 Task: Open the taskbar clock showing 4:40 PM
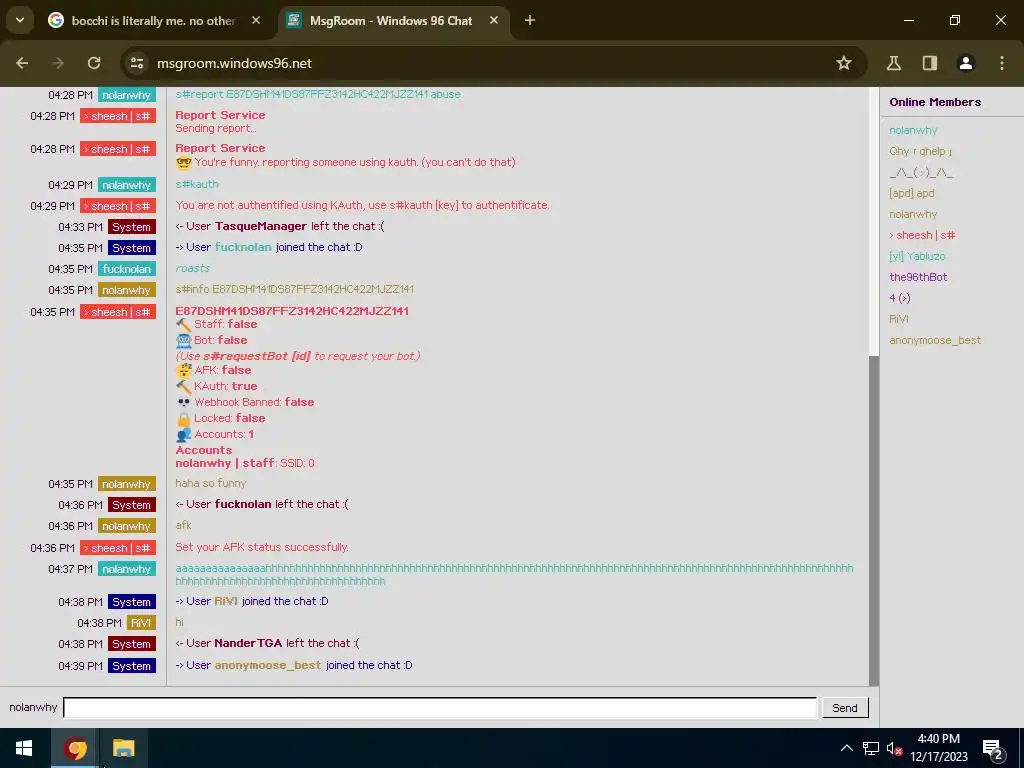[938, 748]
